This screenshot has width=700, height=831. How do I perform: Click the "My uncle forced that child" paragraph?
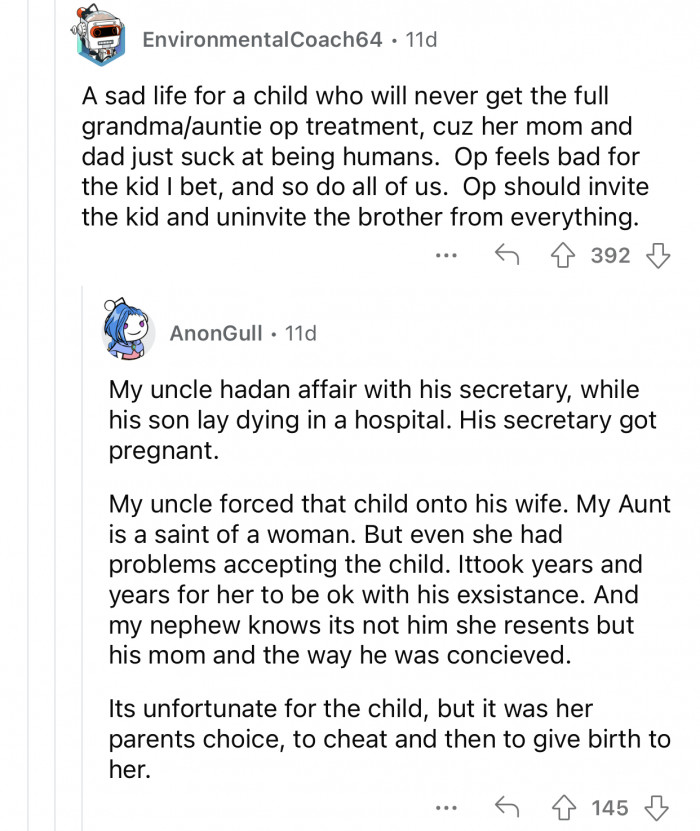coord(387,593)
